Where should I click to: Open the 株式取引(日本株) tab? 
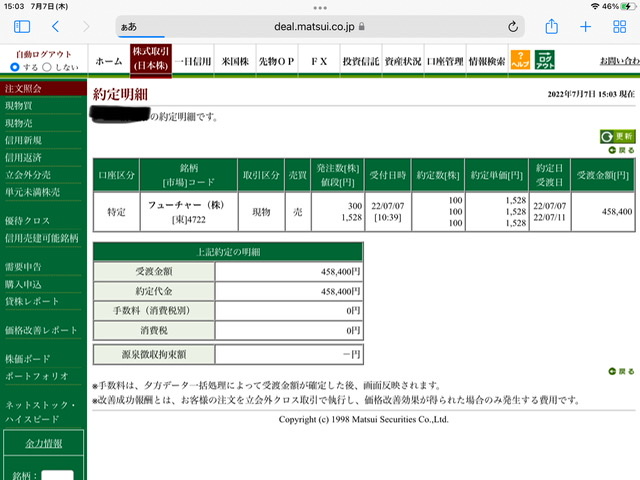151,60
